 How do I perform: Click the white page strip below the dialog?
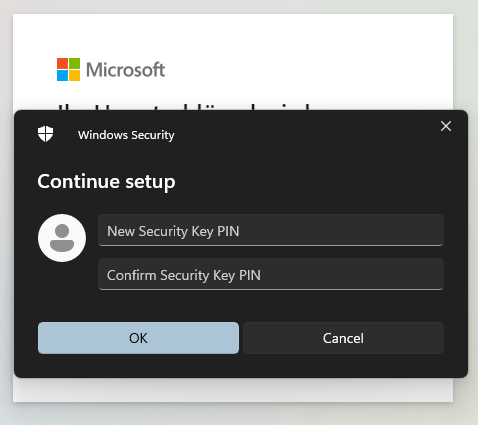233,389
